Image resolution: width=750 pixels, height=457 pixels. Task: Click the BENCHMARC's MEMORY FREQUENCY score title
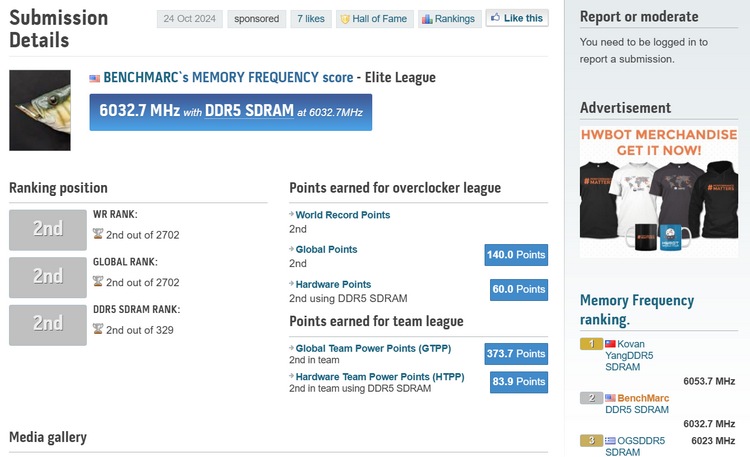click(228, 78)
